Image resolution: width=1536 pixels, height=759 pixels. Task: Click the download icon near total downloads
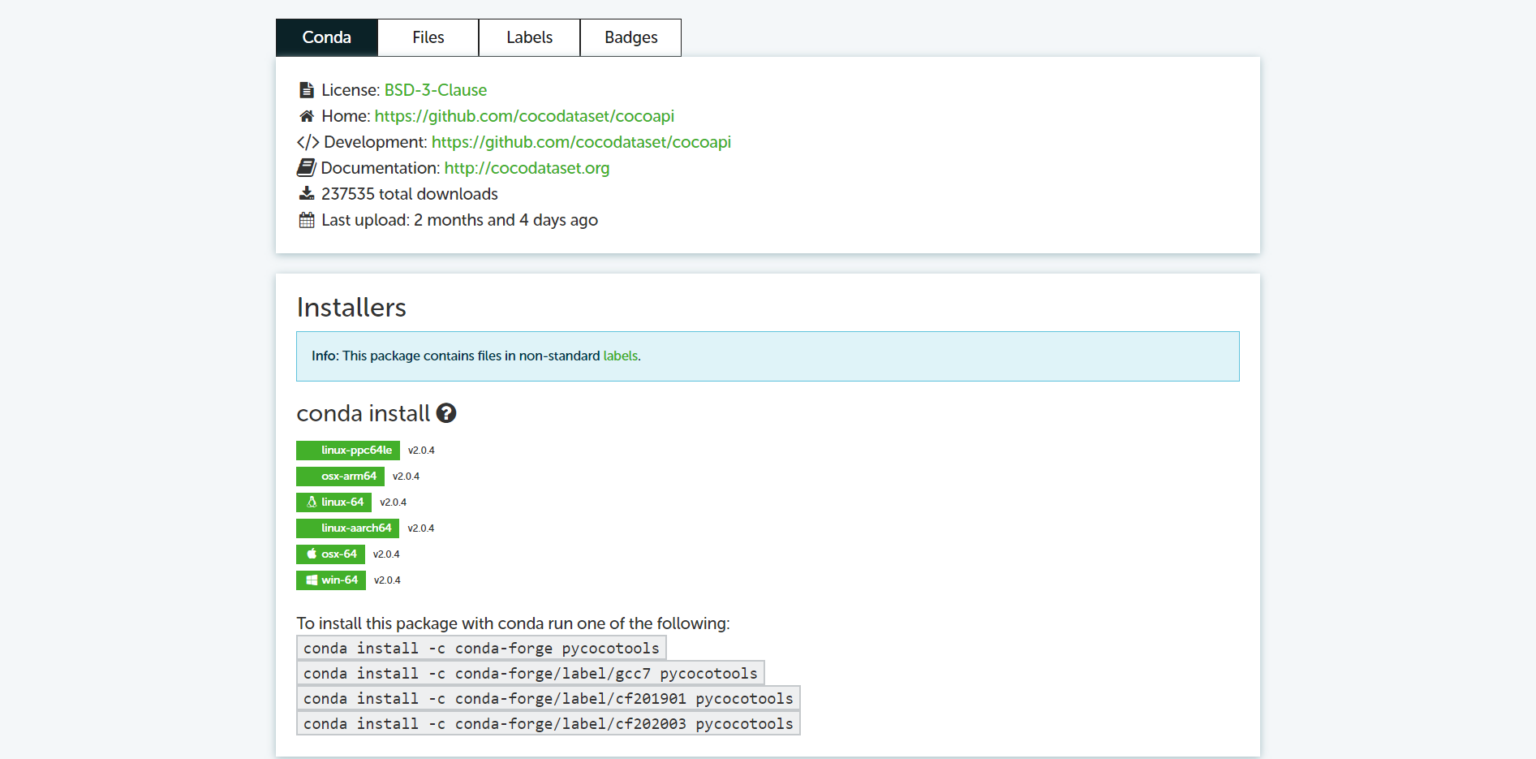[x=306, y=193]
